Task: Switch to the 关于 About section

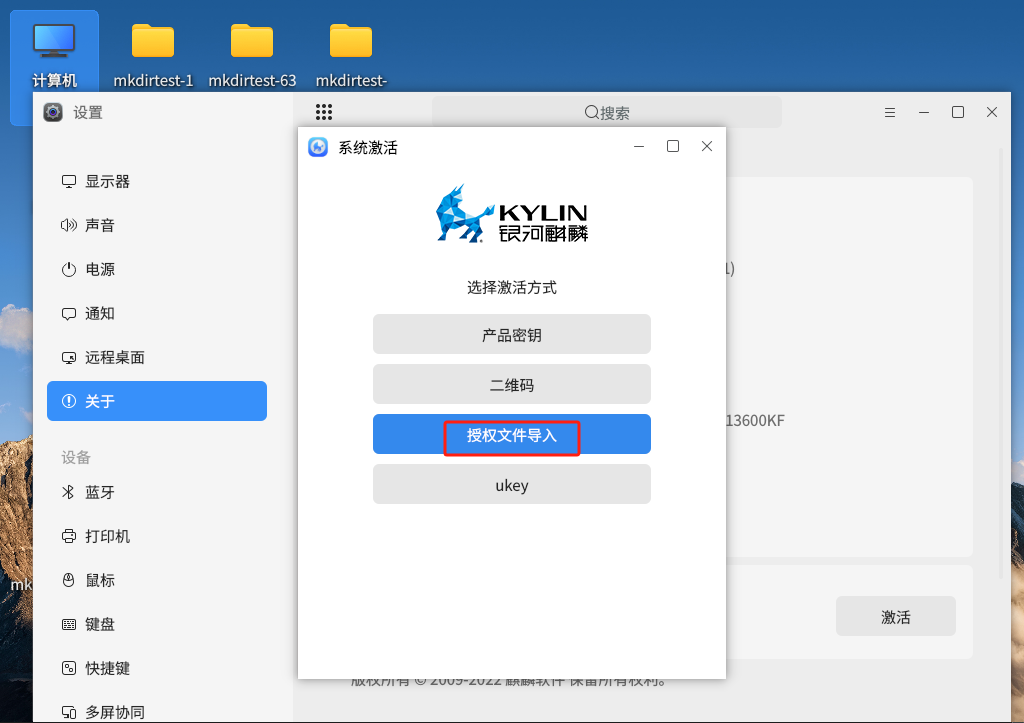Action: [157, 401]
